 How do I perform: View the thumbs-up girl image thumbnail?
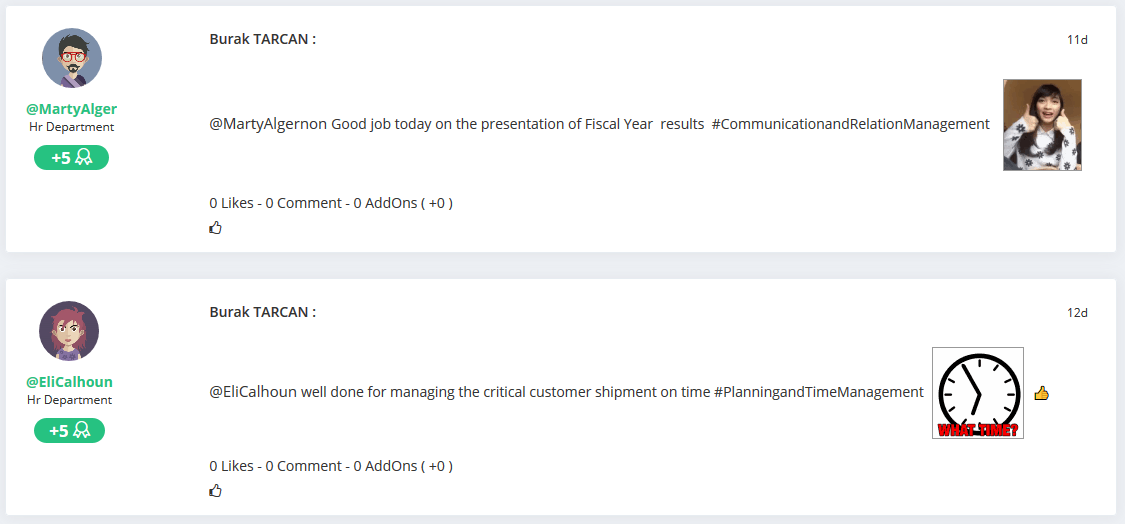[1042, 125]
